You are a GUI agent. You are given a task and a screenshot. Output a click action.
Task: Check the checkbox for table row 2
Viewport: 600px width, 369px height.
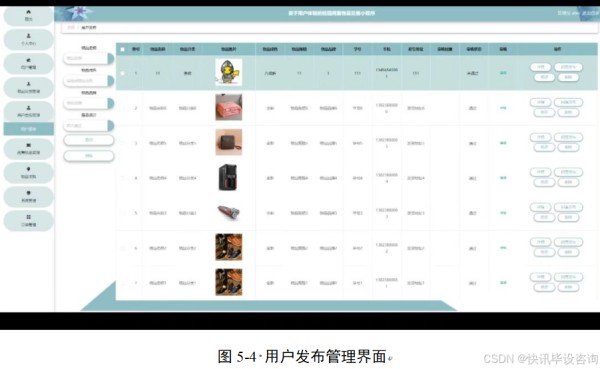click(x=122, y=108)
